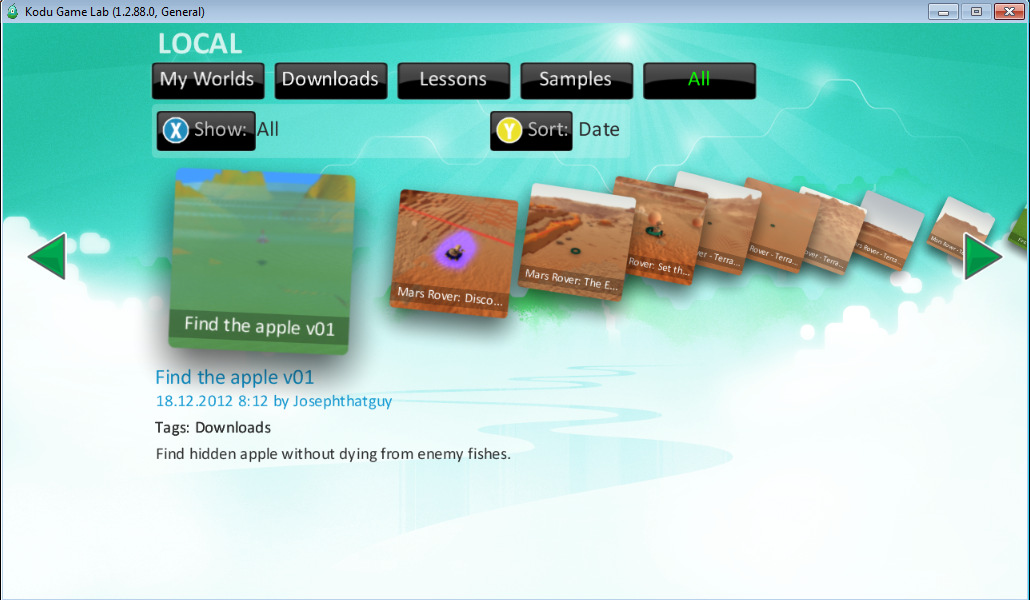This screenshot has height=600, width=1030.
Task: Click the green left arrow to browse previous worlds
Action: pos(48,256)
